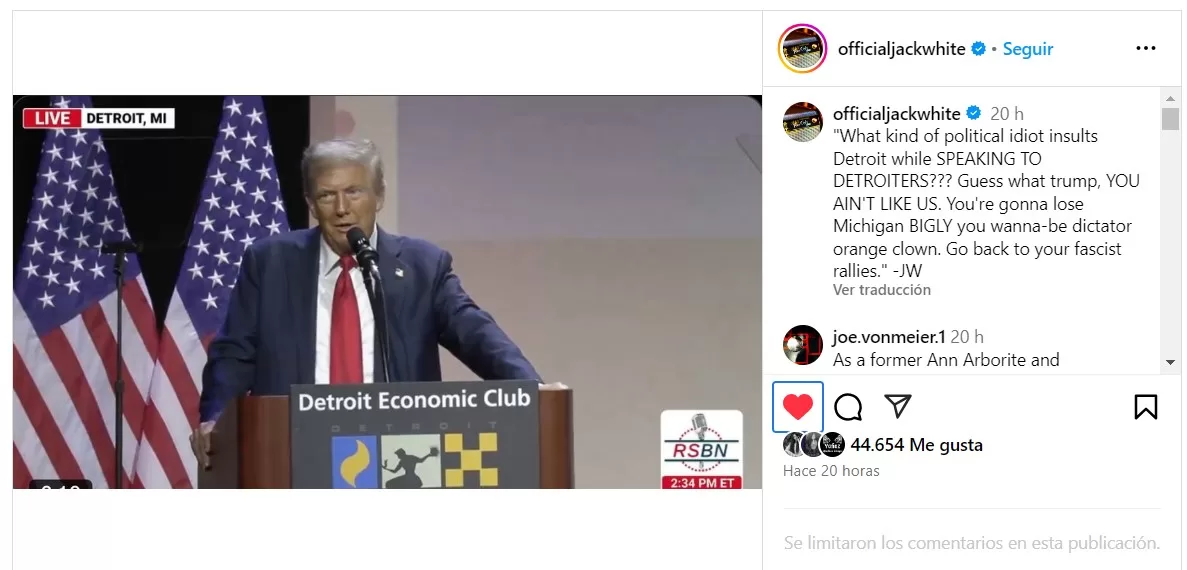Open officialjackwhite username in the caption
Image resolution: width=1187 pixels, height=570 pixels.
click(x=896, y=114)
